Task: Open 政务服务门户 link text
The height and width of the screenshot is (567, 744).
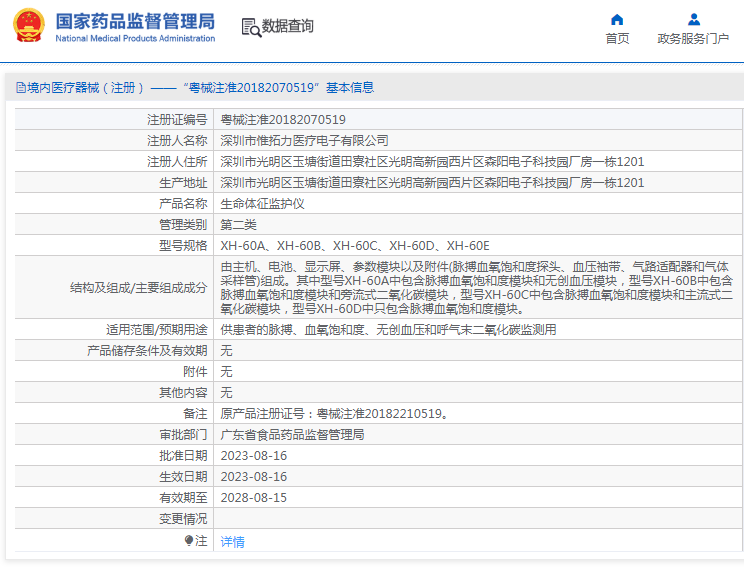Action: click(x=693, y=38)
